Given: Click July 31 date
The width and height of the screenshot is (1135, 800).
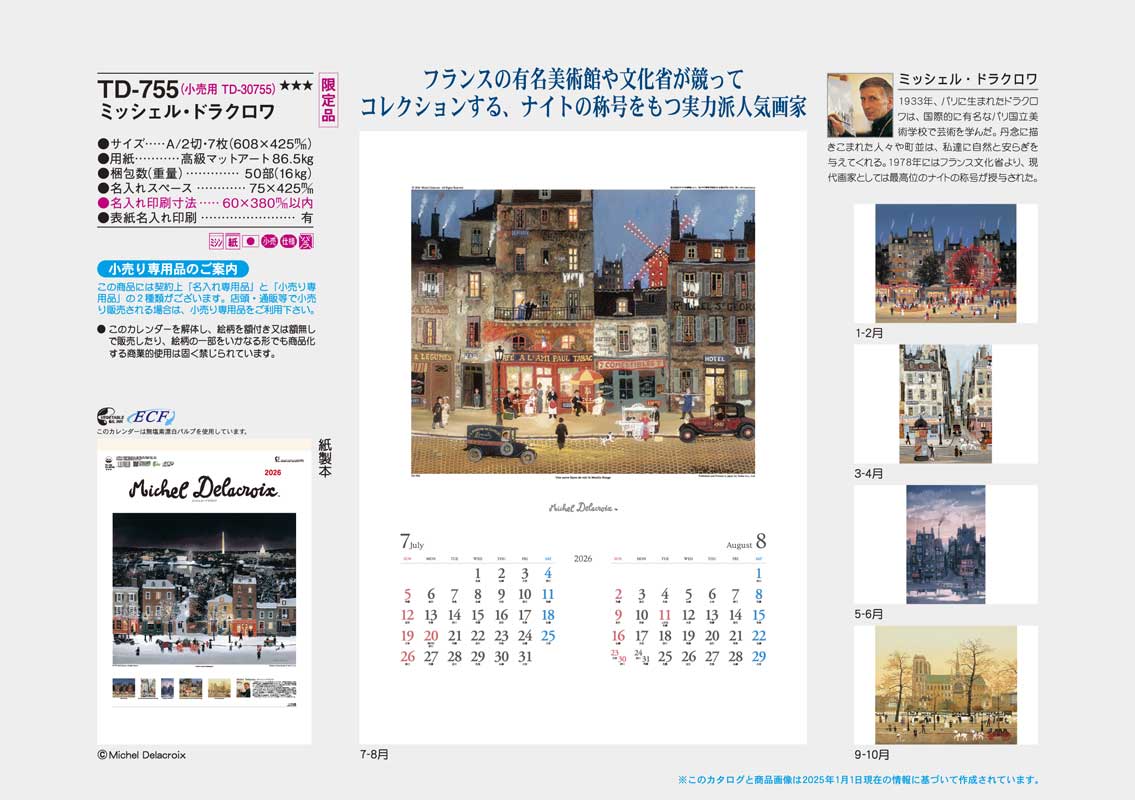Looking at the screenshot, I should [525, 657].
